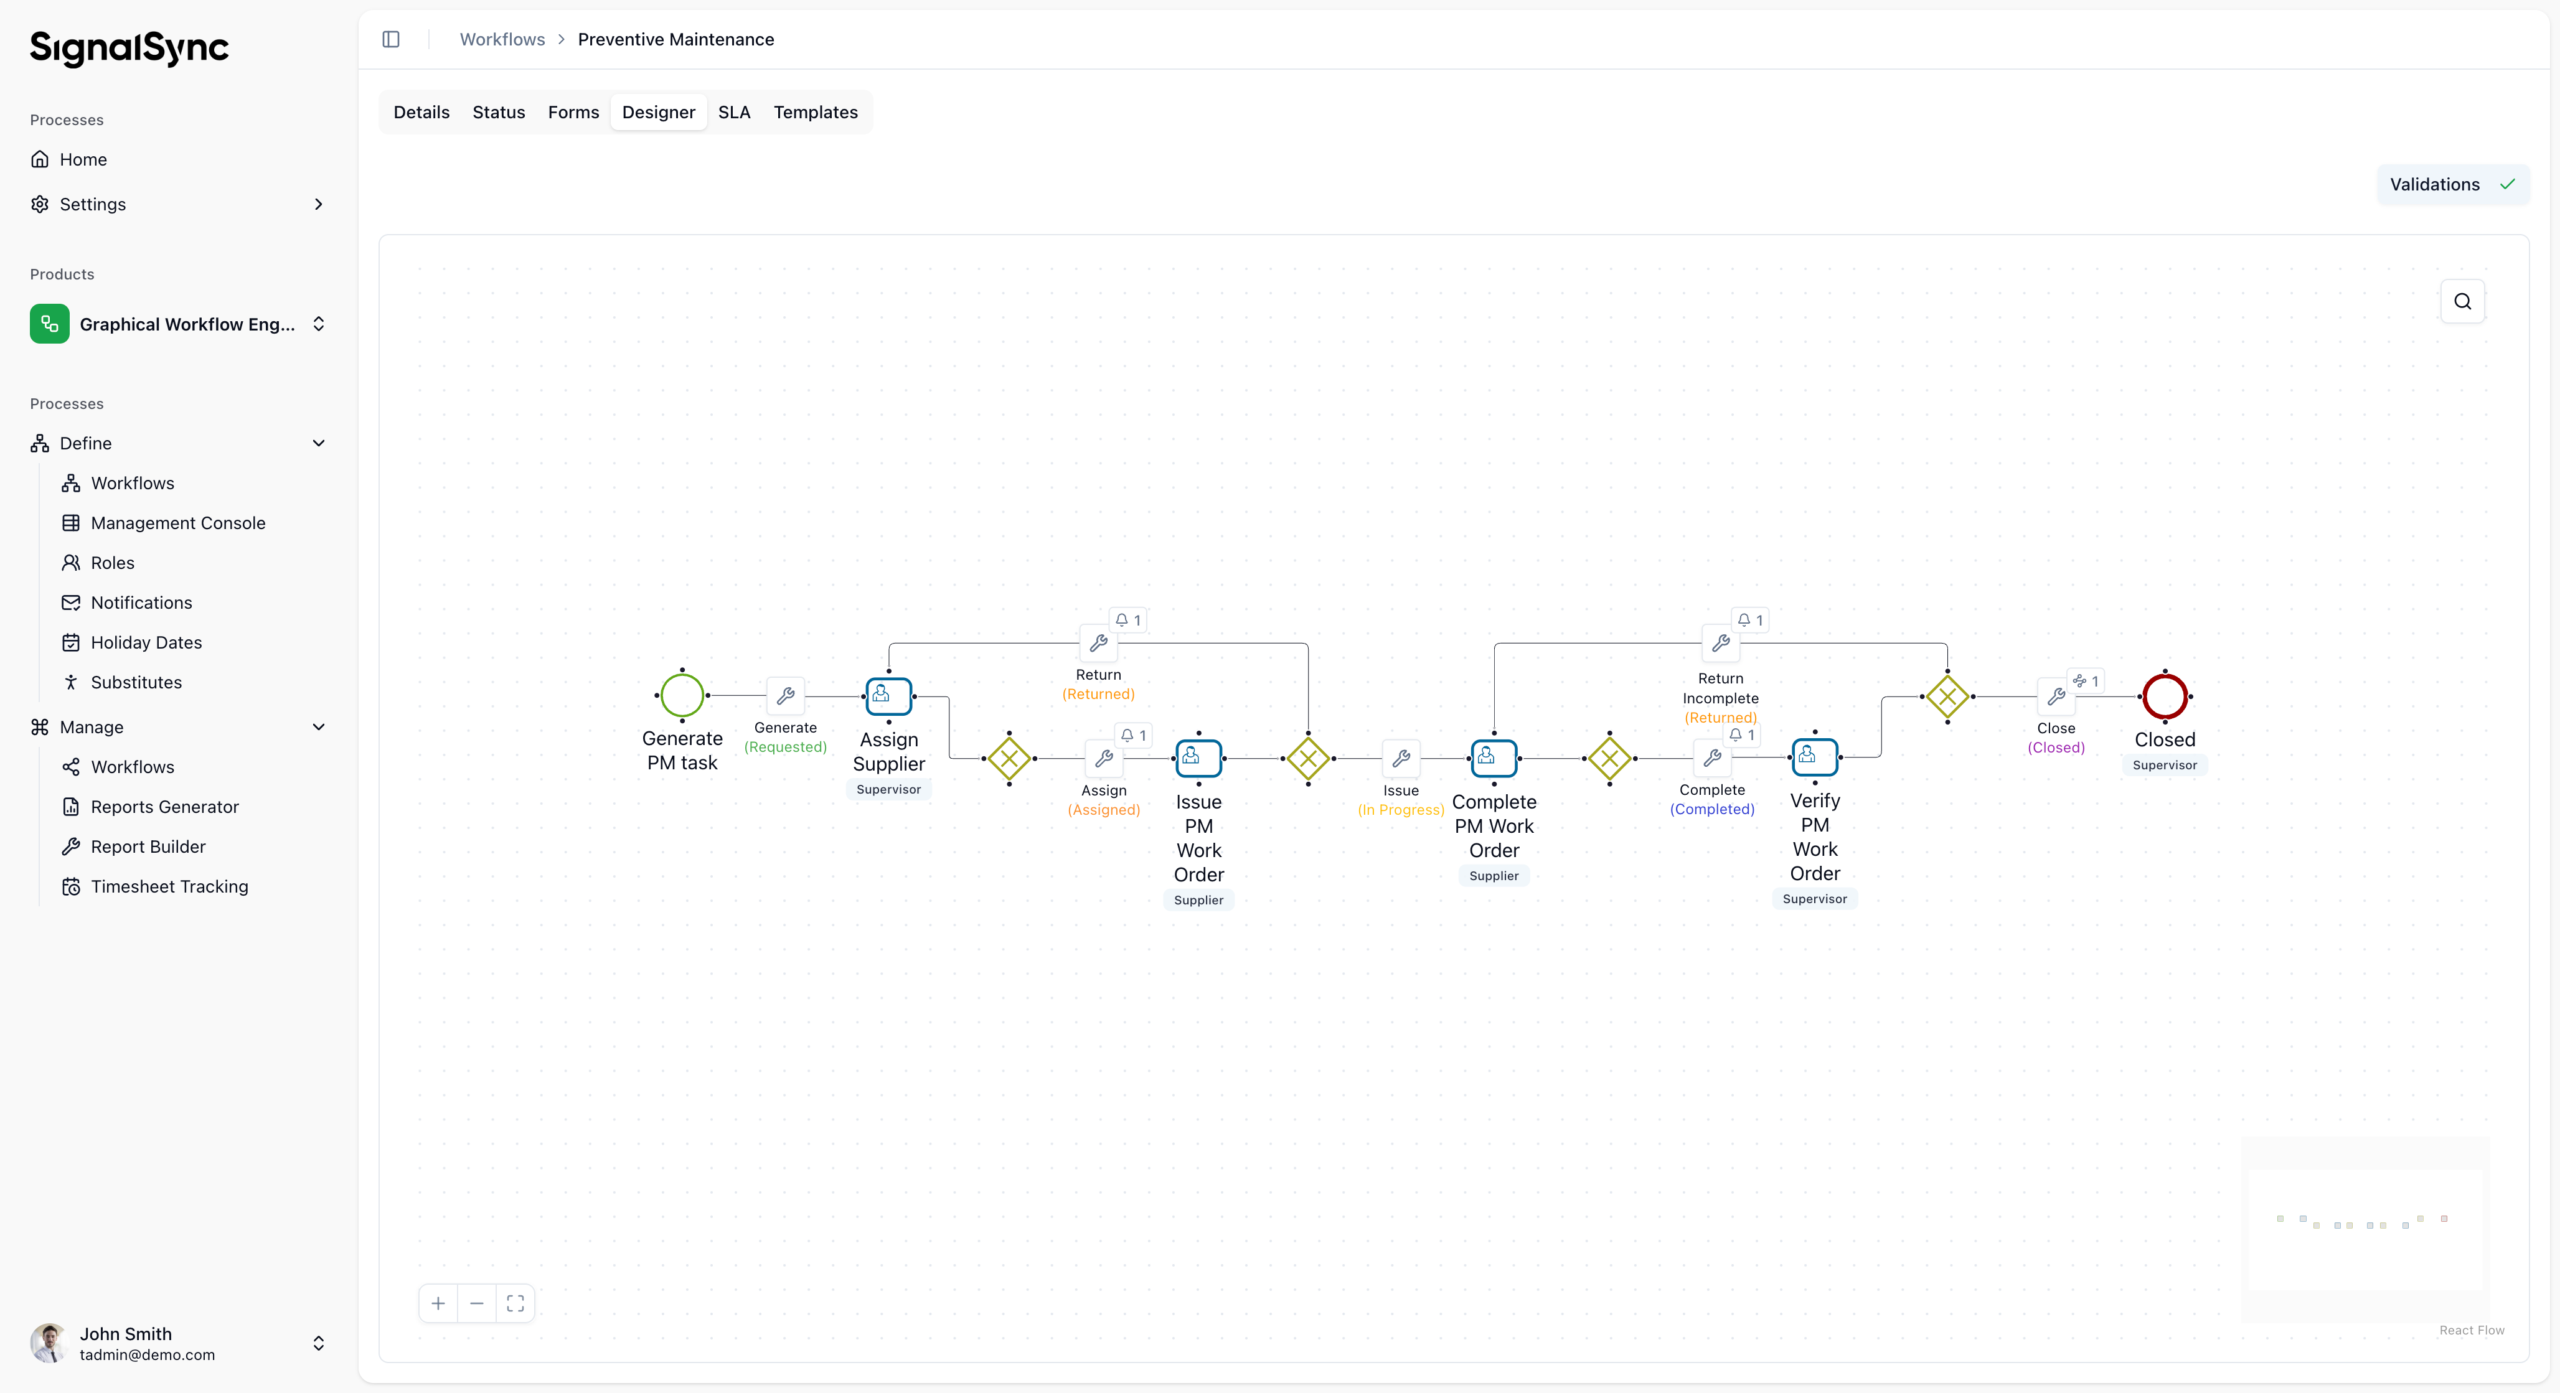2560x1393 pixels.
Task: Switch to the SLA tab
Action: point(734,112)
